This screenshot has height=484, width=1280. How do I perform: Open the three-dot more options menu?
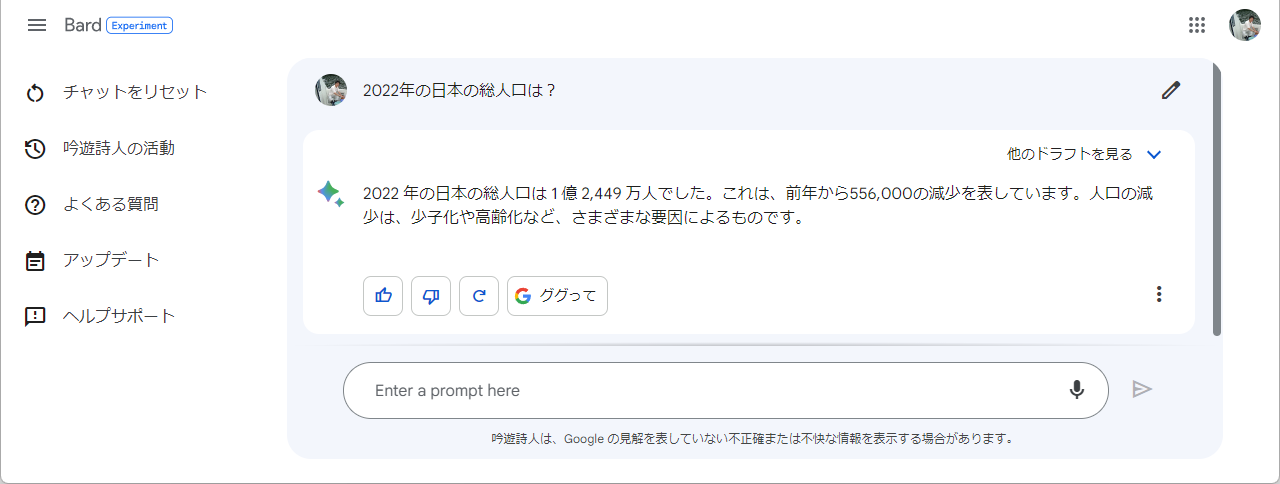tap(1159, 294)
